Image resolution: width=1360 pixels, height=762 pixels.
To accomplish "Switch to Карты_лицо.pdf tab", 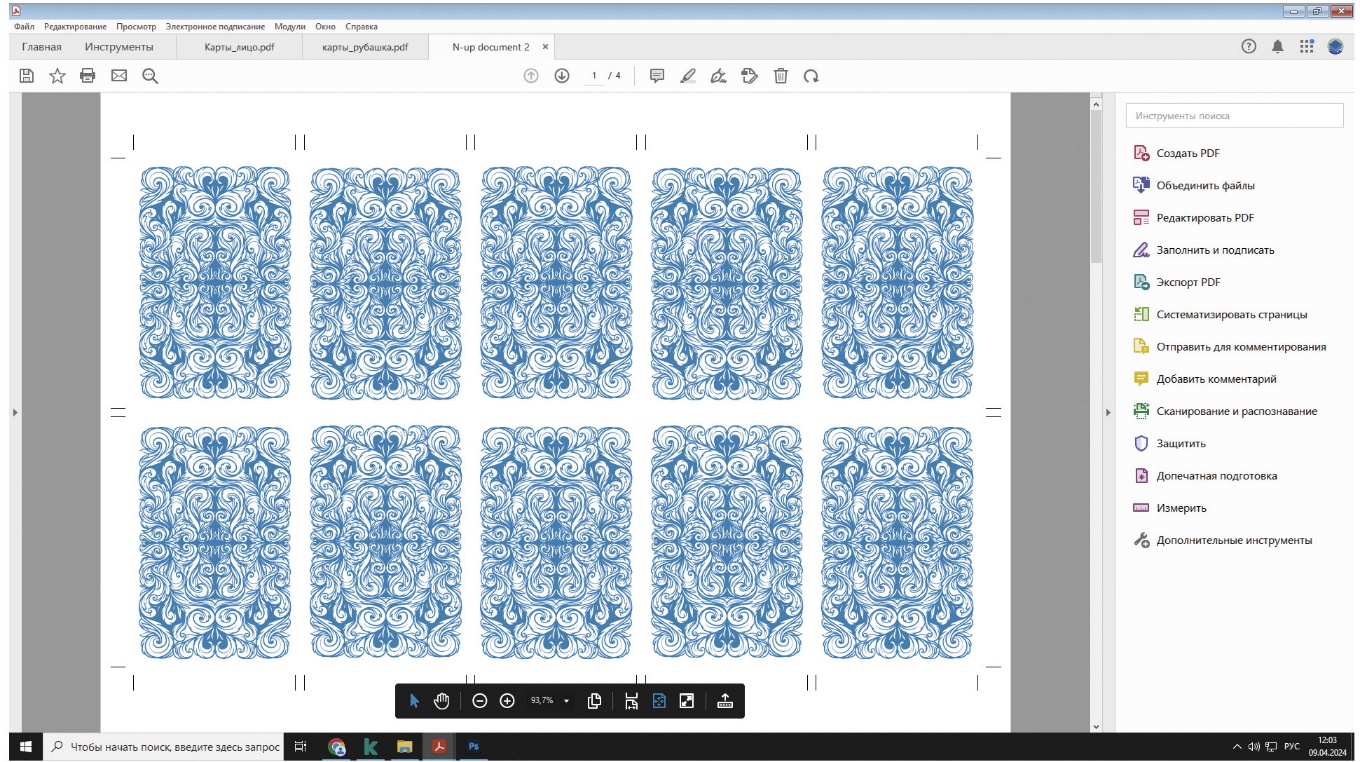I will pyautogui.click(x=239, y=47).
